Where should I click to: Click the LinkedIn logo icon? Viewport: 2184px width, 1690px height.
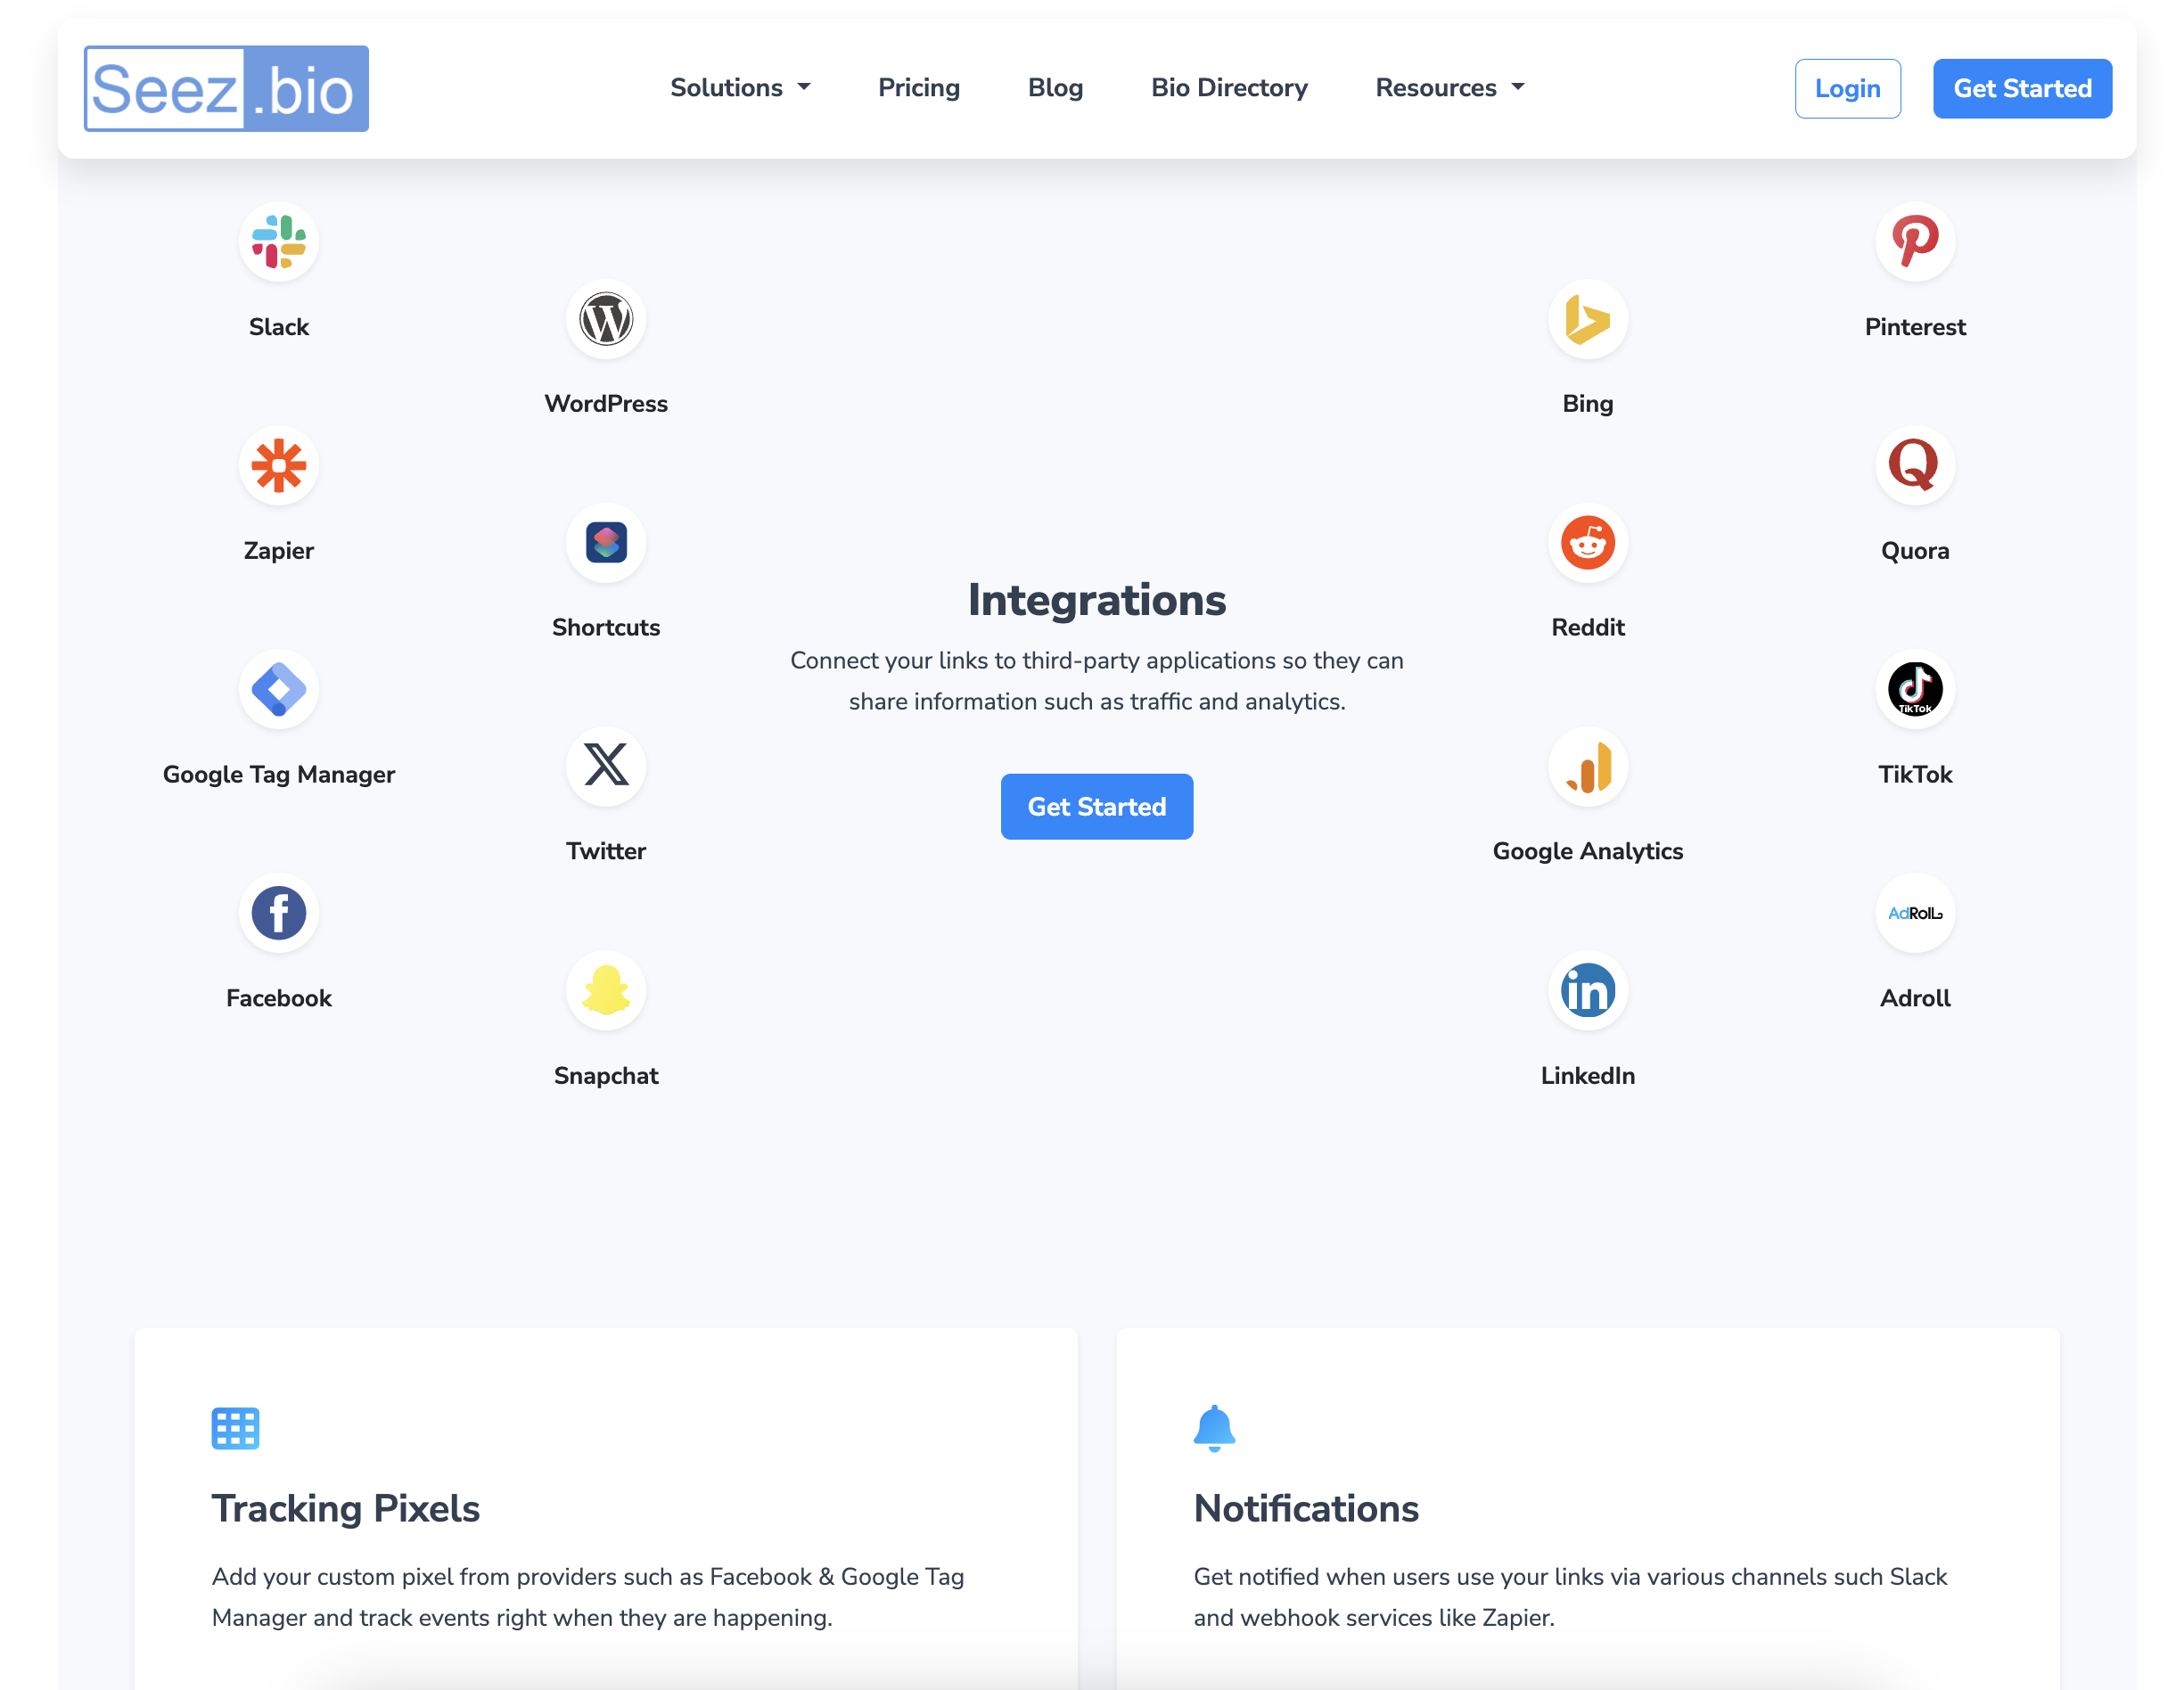(x=1588, y=990)
